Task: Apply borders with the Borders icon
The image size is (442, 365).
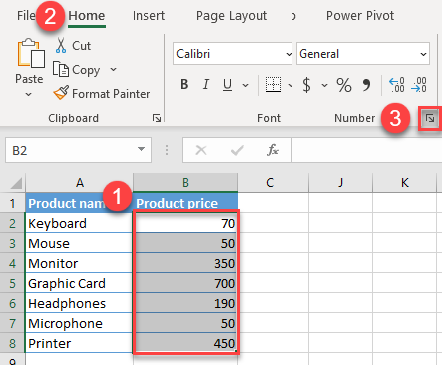Action: (x=273, y=85)
